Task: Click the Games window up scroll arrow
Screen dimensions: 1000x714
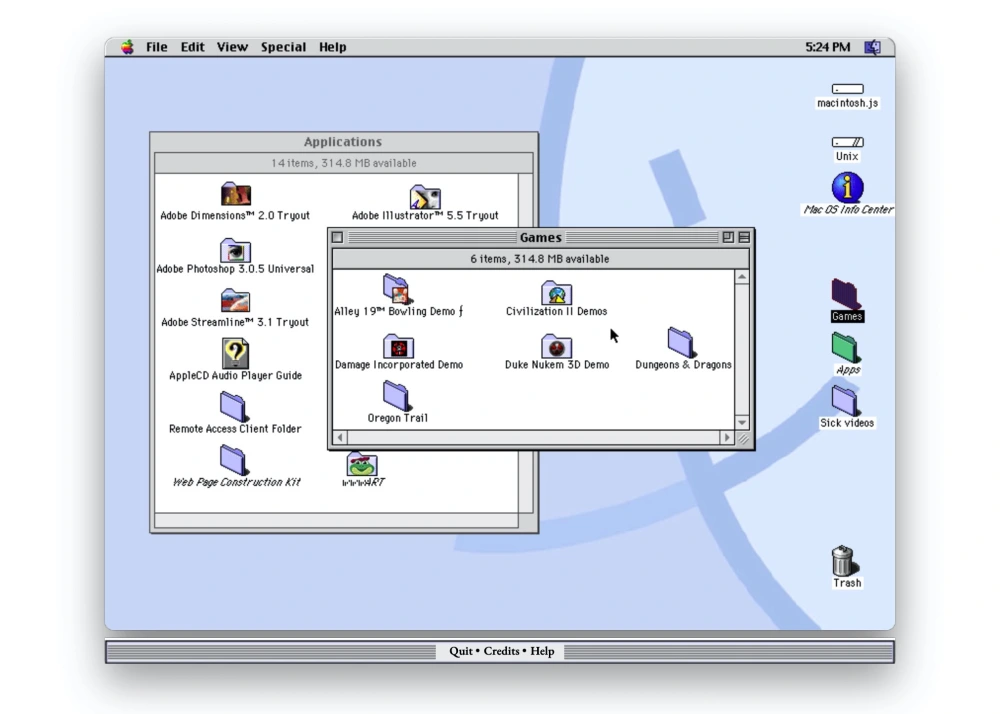Action: (x=742, y=277)
